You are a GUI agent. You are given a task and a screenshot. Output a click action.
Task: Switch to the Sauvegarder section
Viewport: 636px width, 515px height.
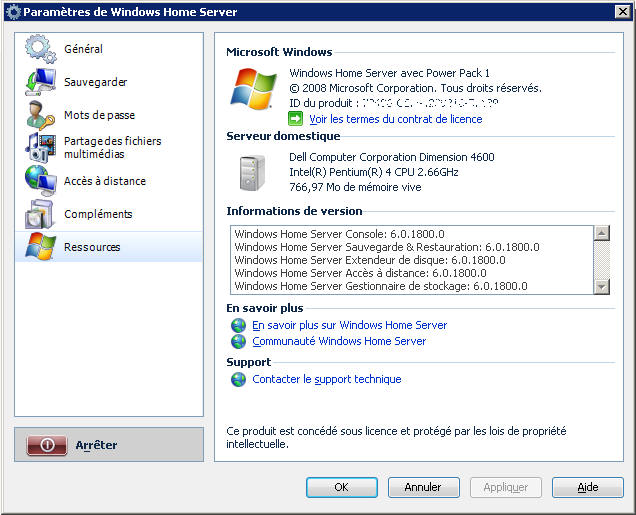[109, 82]
